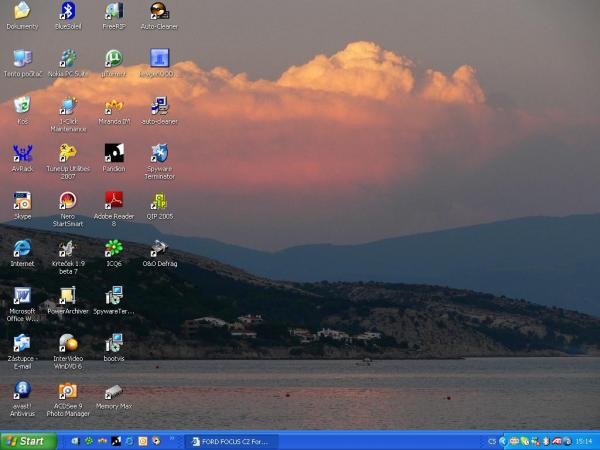Open ACDSee 9 Photo Manager
Screen dimensions: 600x450
pos(68,390)
